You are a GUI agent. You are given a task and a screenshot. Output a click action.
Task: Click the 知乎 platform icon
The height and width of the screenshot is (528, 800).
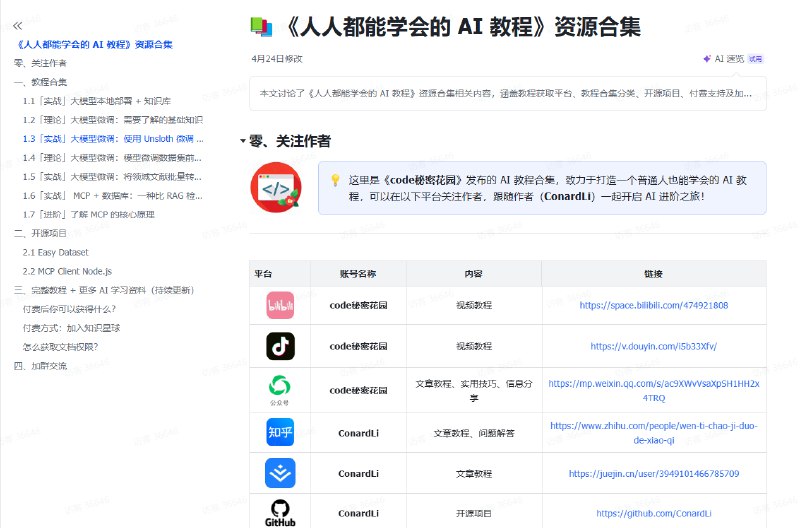point(280,433)
